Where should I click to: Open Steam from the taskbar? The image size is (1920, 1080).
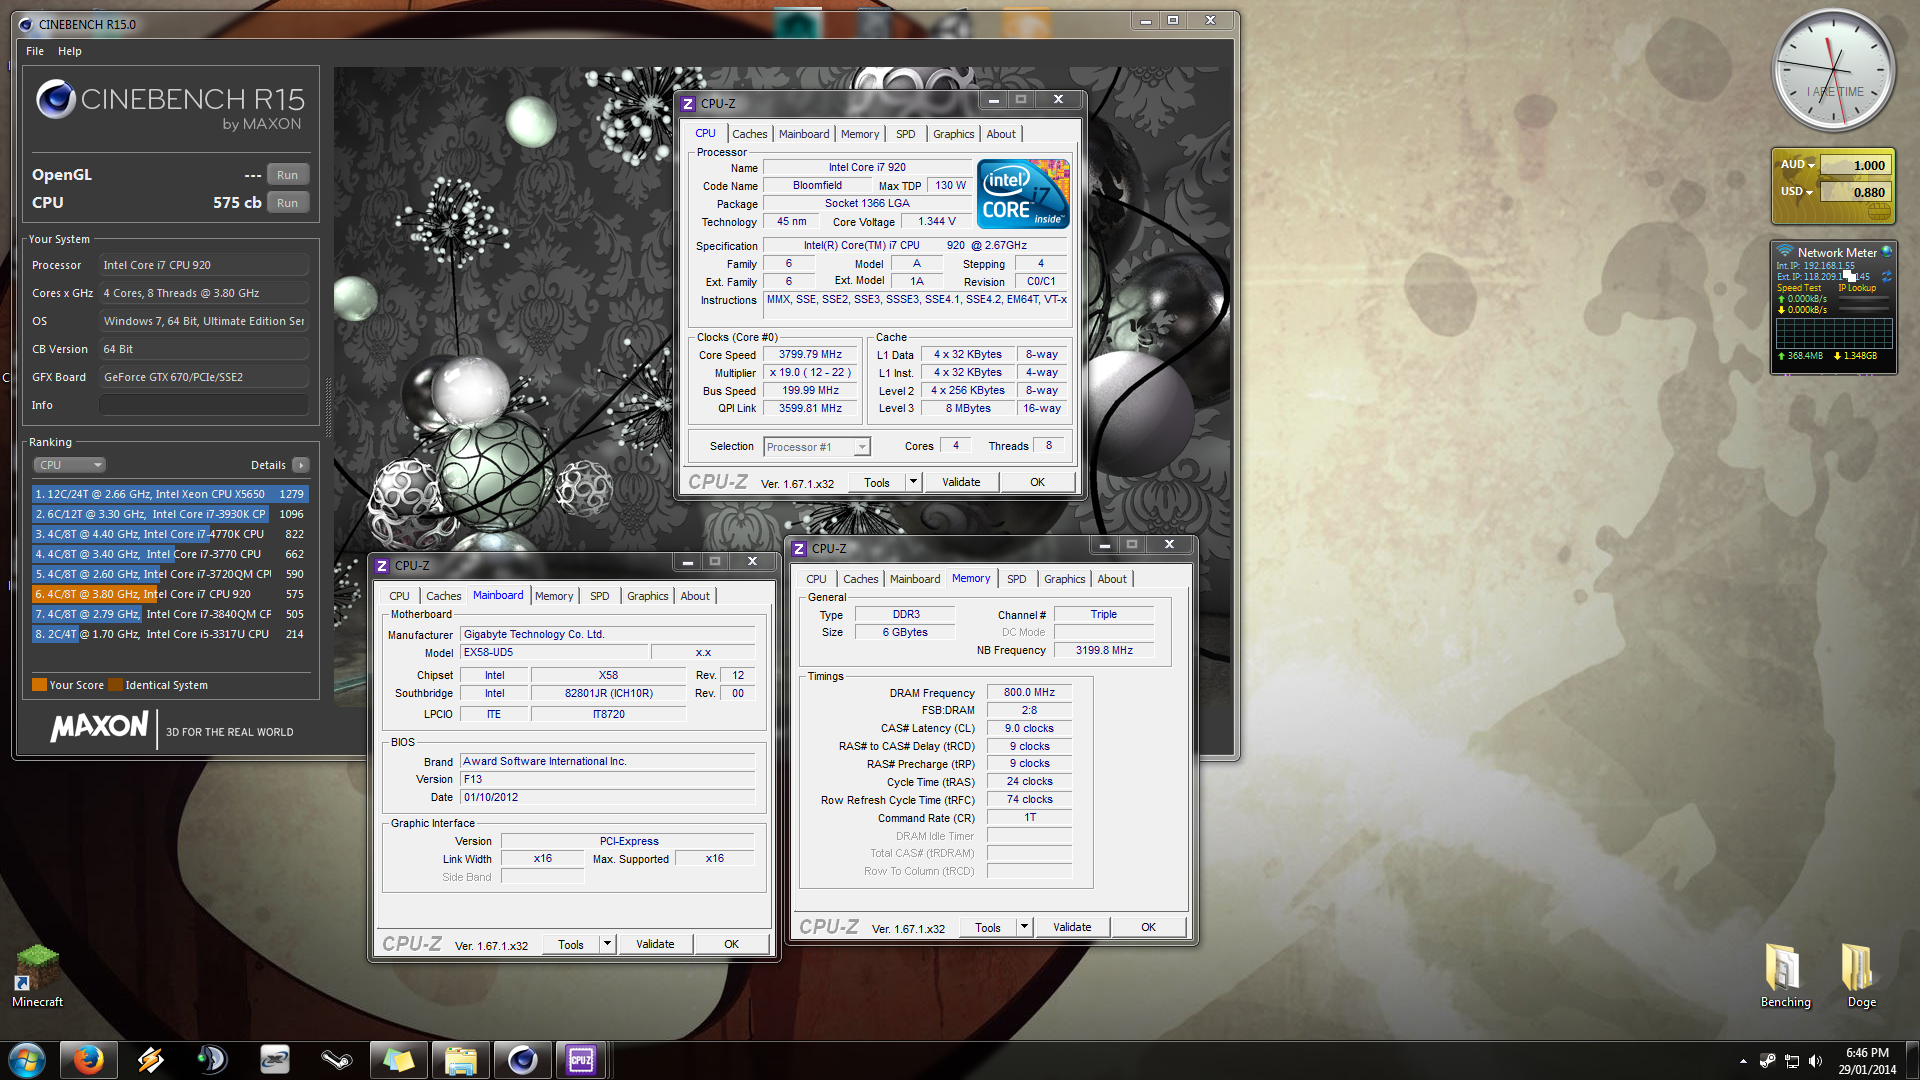click(336, 1060)
